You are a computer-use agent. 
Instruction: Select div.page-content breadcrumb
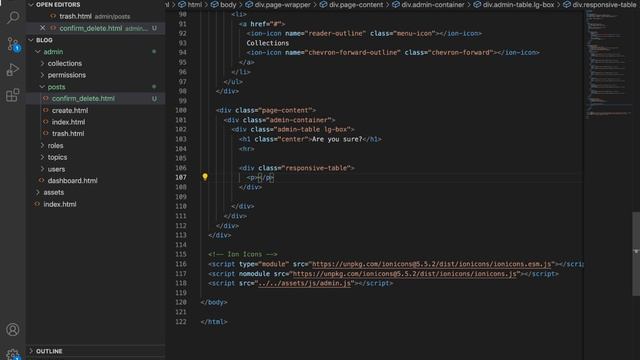coord(356,5)
